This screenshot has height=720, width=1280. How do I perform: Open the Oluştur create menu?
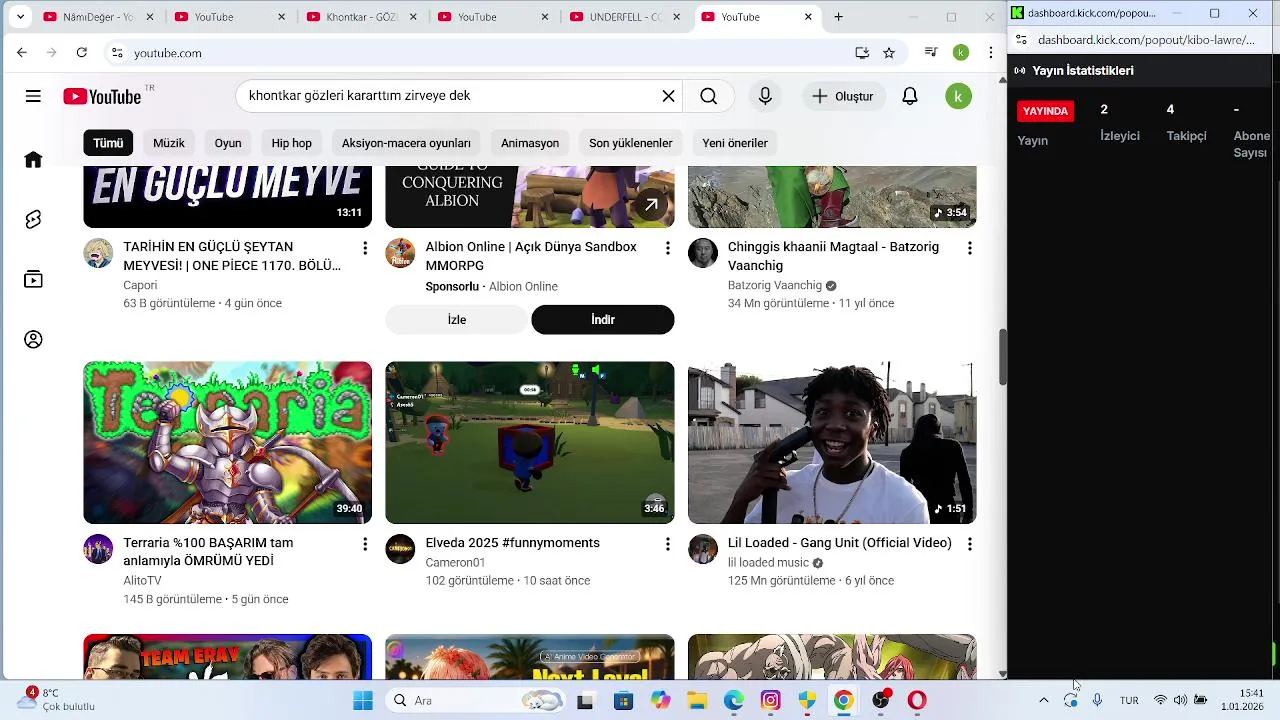coord(843,96)
